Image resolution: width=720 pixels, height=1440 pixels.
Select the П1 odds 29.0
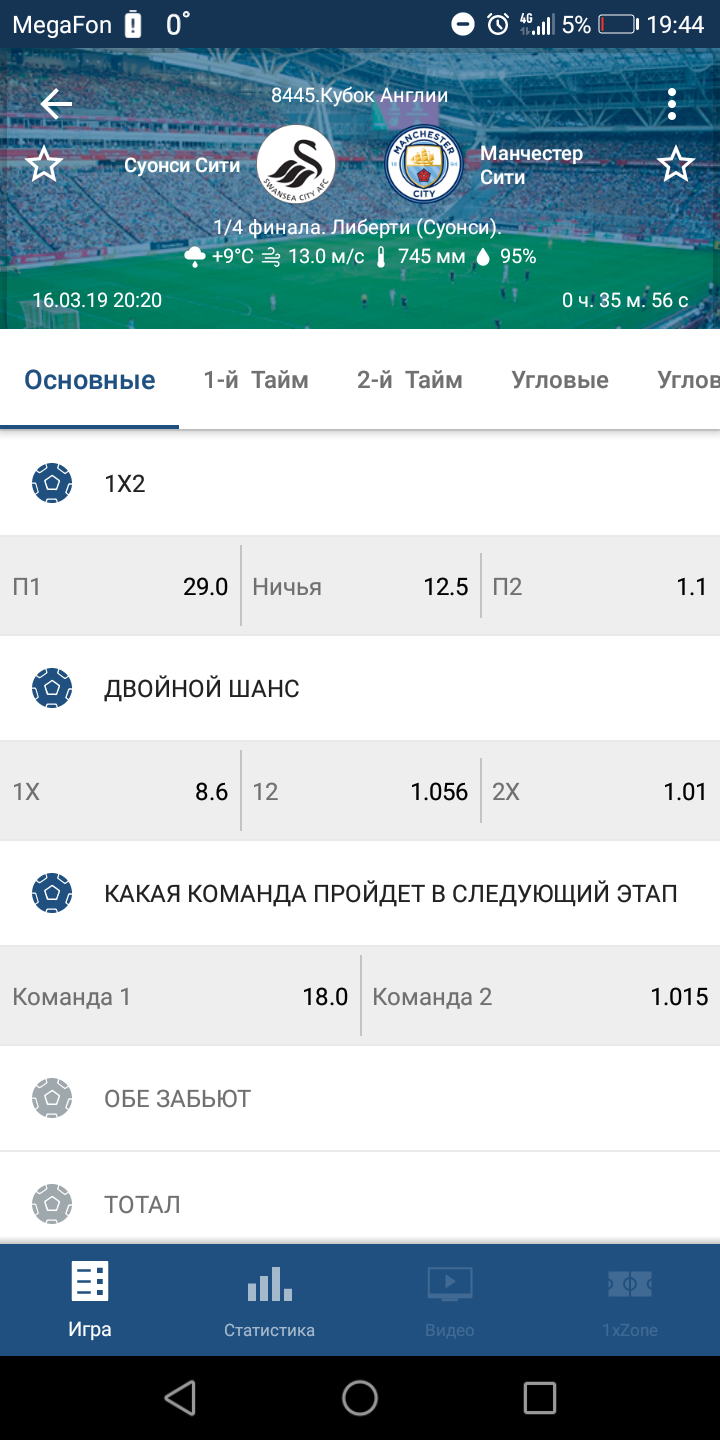point(120,586)
